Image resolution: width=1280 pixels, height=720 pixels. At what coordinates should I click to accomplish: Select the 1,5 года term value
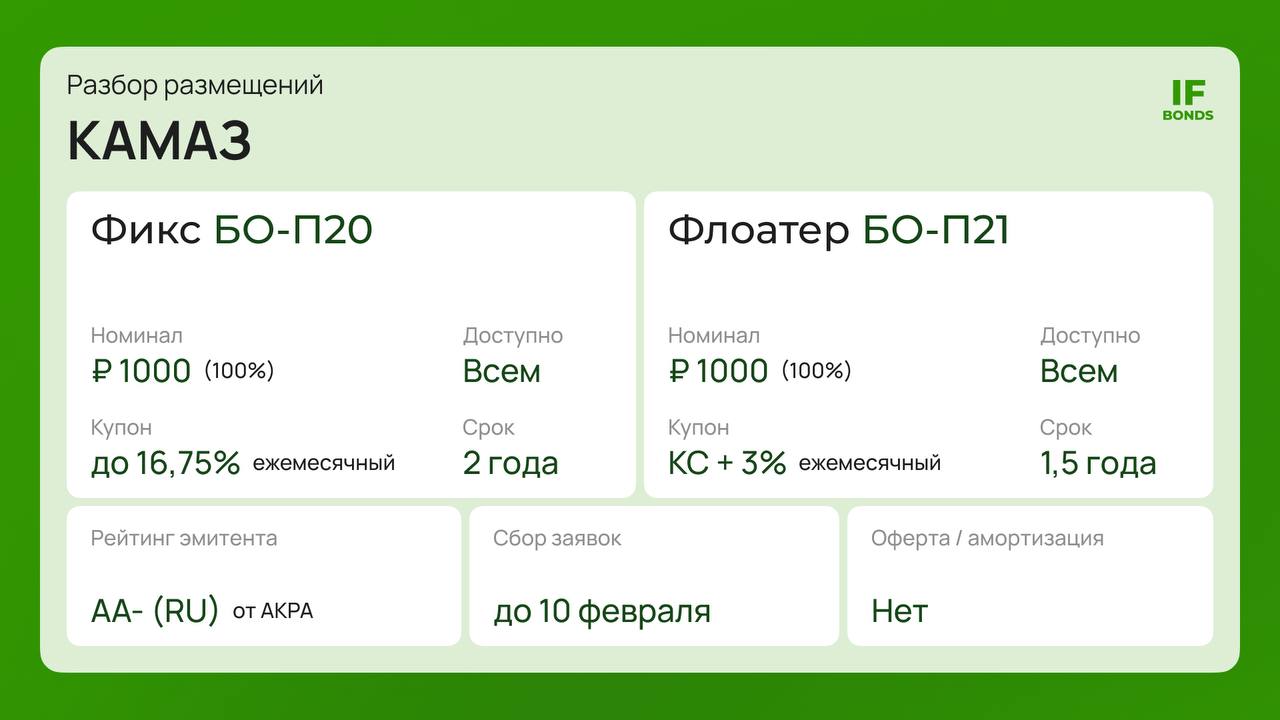(x=1098, y=463)
